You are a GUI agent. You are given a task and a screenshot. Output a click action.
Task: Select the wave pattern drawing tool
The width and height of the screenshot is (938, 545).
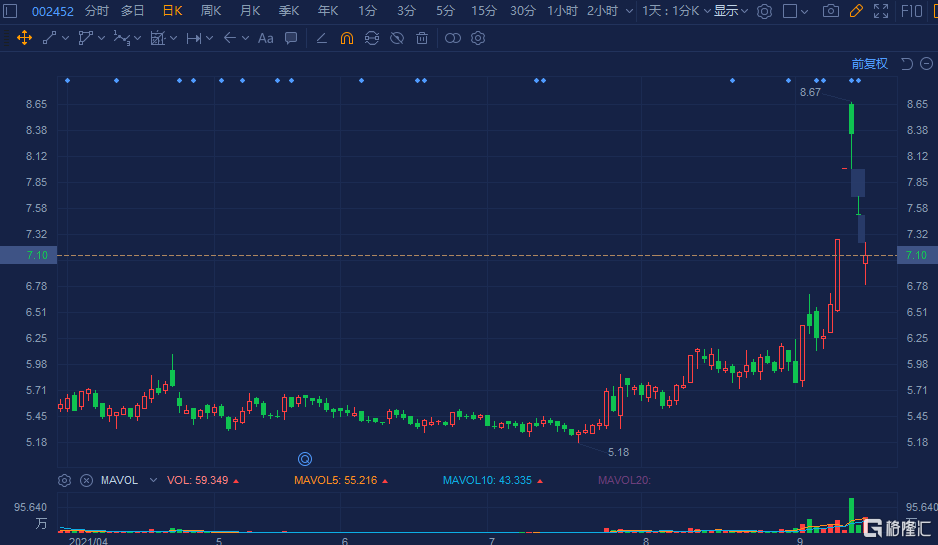121,38
